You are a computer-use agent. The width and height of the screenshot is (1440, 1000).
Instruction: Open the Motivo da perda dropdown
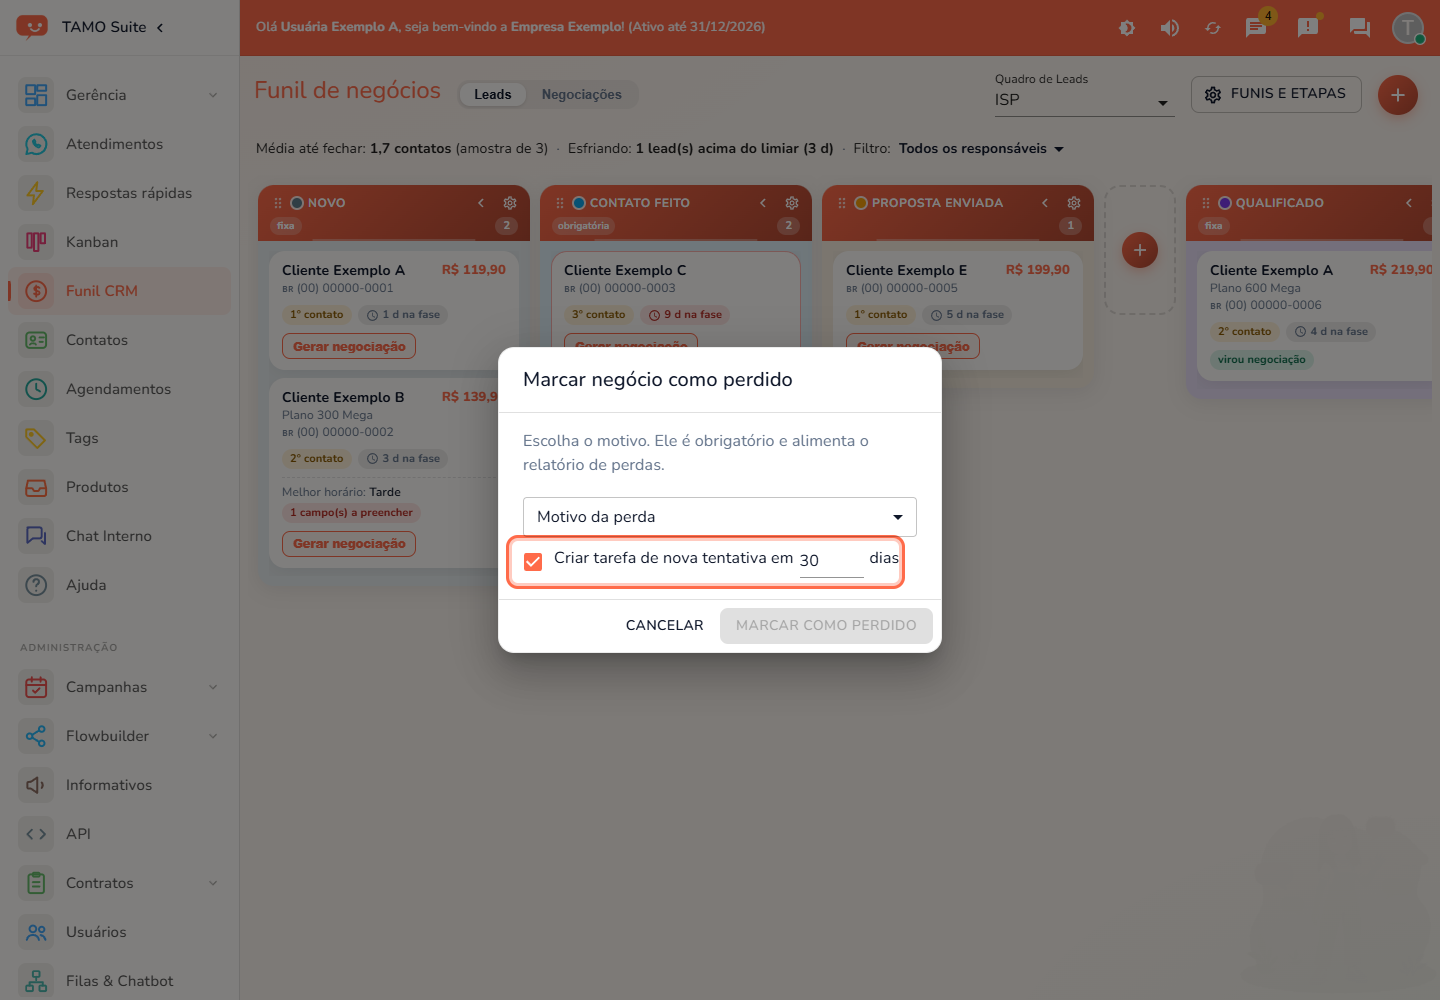click(x=720, y=517)
